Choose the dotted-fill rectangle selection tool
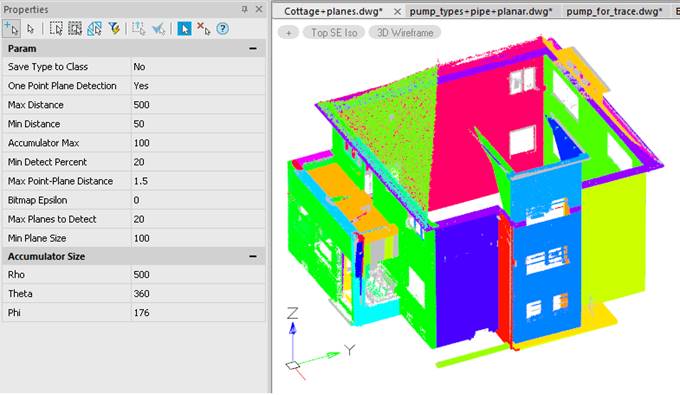Viewport: 680px width, 395px height. (x=75, y=29)
